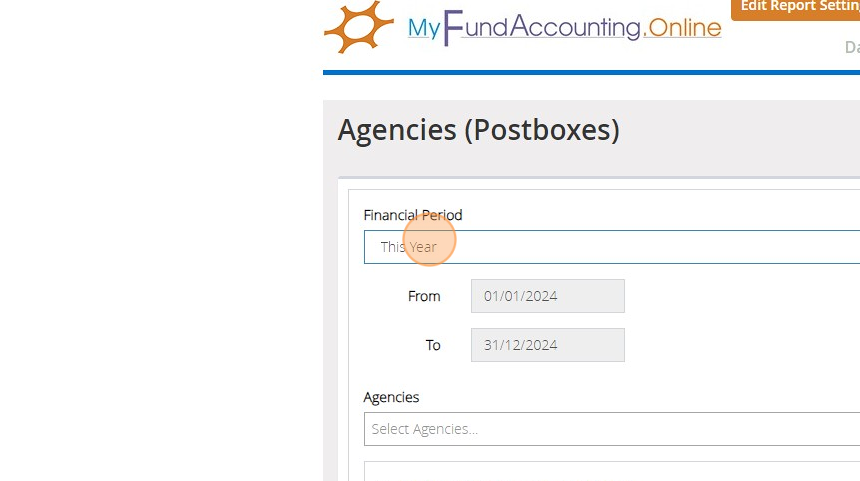Select the "This Year" value in period box

click(408, 246)
